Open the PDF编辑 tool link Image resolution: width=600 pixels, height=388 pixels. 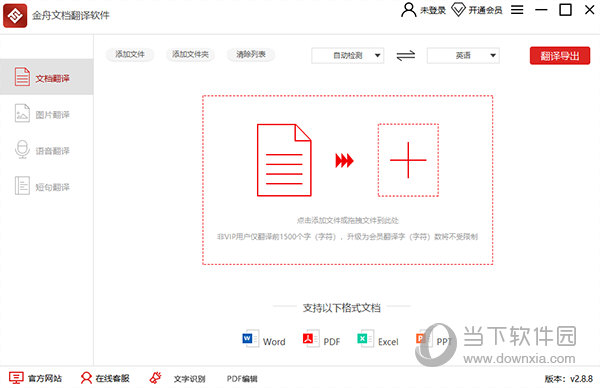click(x=242, y=379)
